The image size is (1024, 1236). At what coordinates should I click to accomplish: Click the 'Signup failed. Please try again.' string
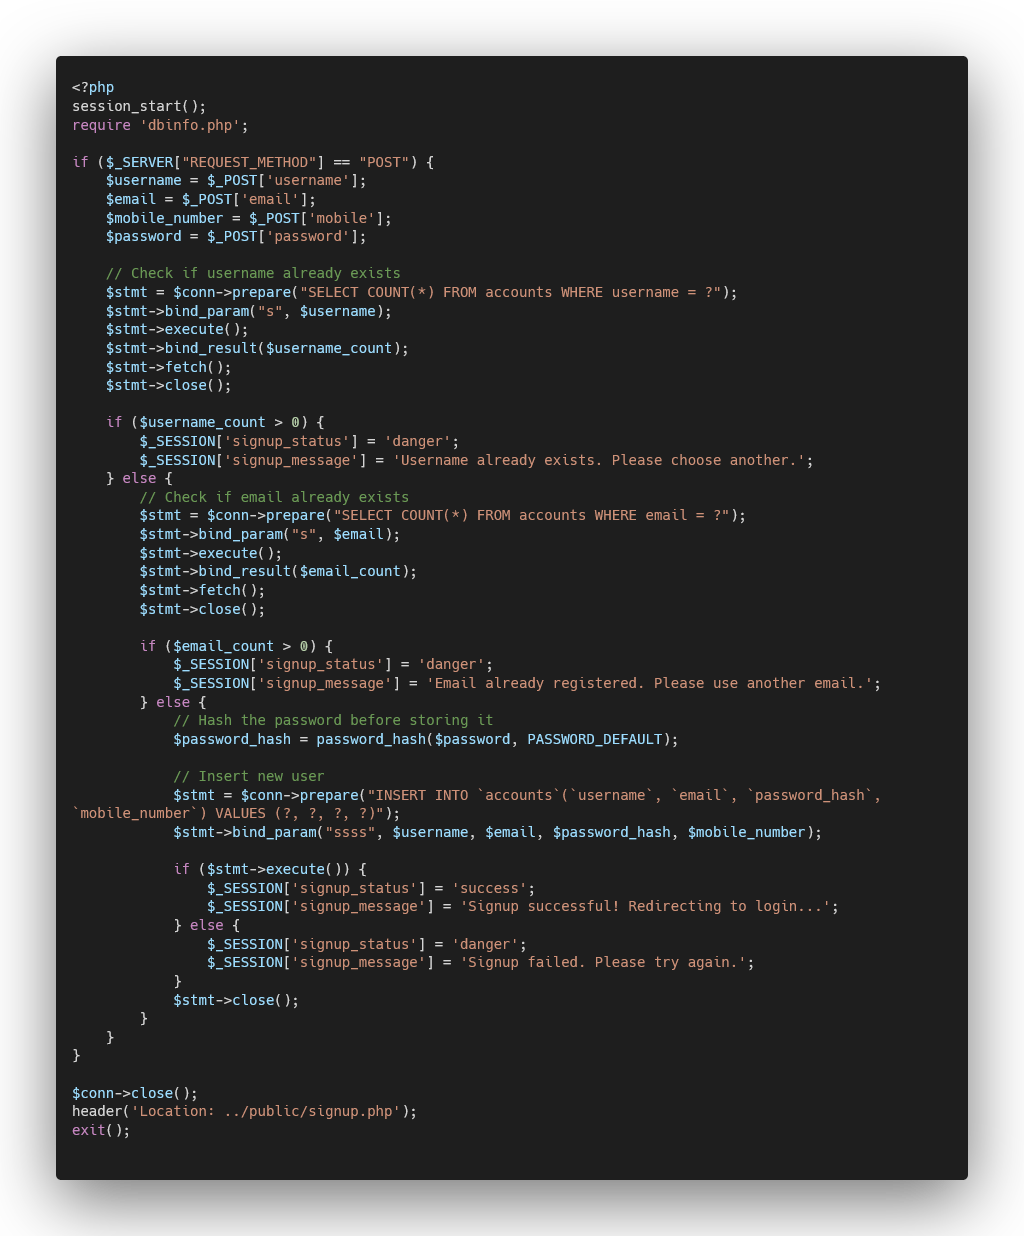click(x=620, y=962)
